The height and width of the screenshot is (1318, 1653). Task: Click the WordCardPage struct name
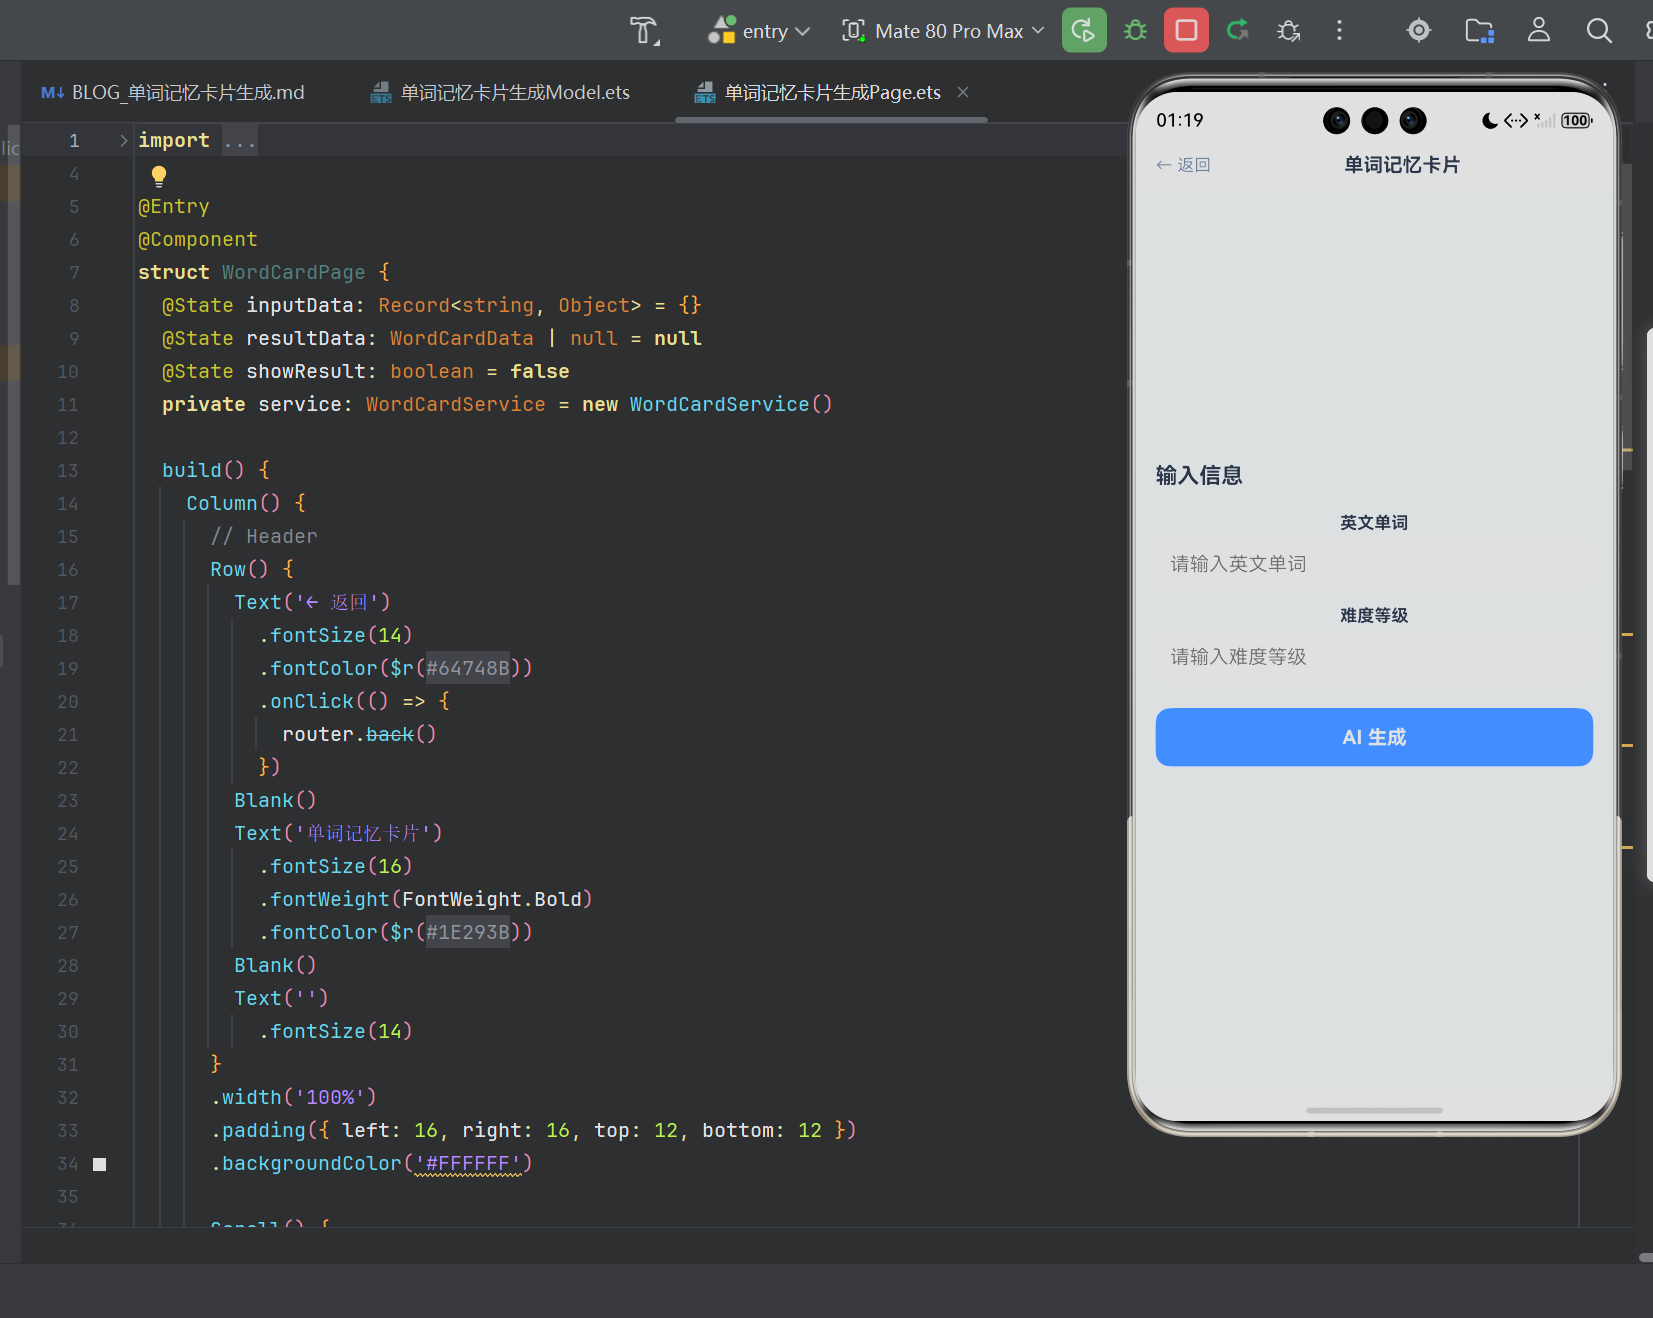tap(294, 273)
